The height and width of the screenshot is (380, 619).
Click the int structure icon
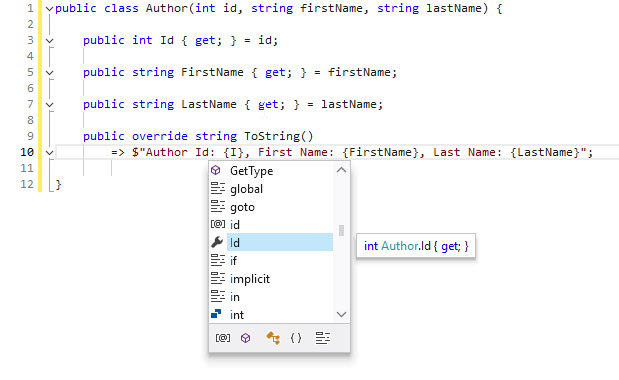click(216, 314)
